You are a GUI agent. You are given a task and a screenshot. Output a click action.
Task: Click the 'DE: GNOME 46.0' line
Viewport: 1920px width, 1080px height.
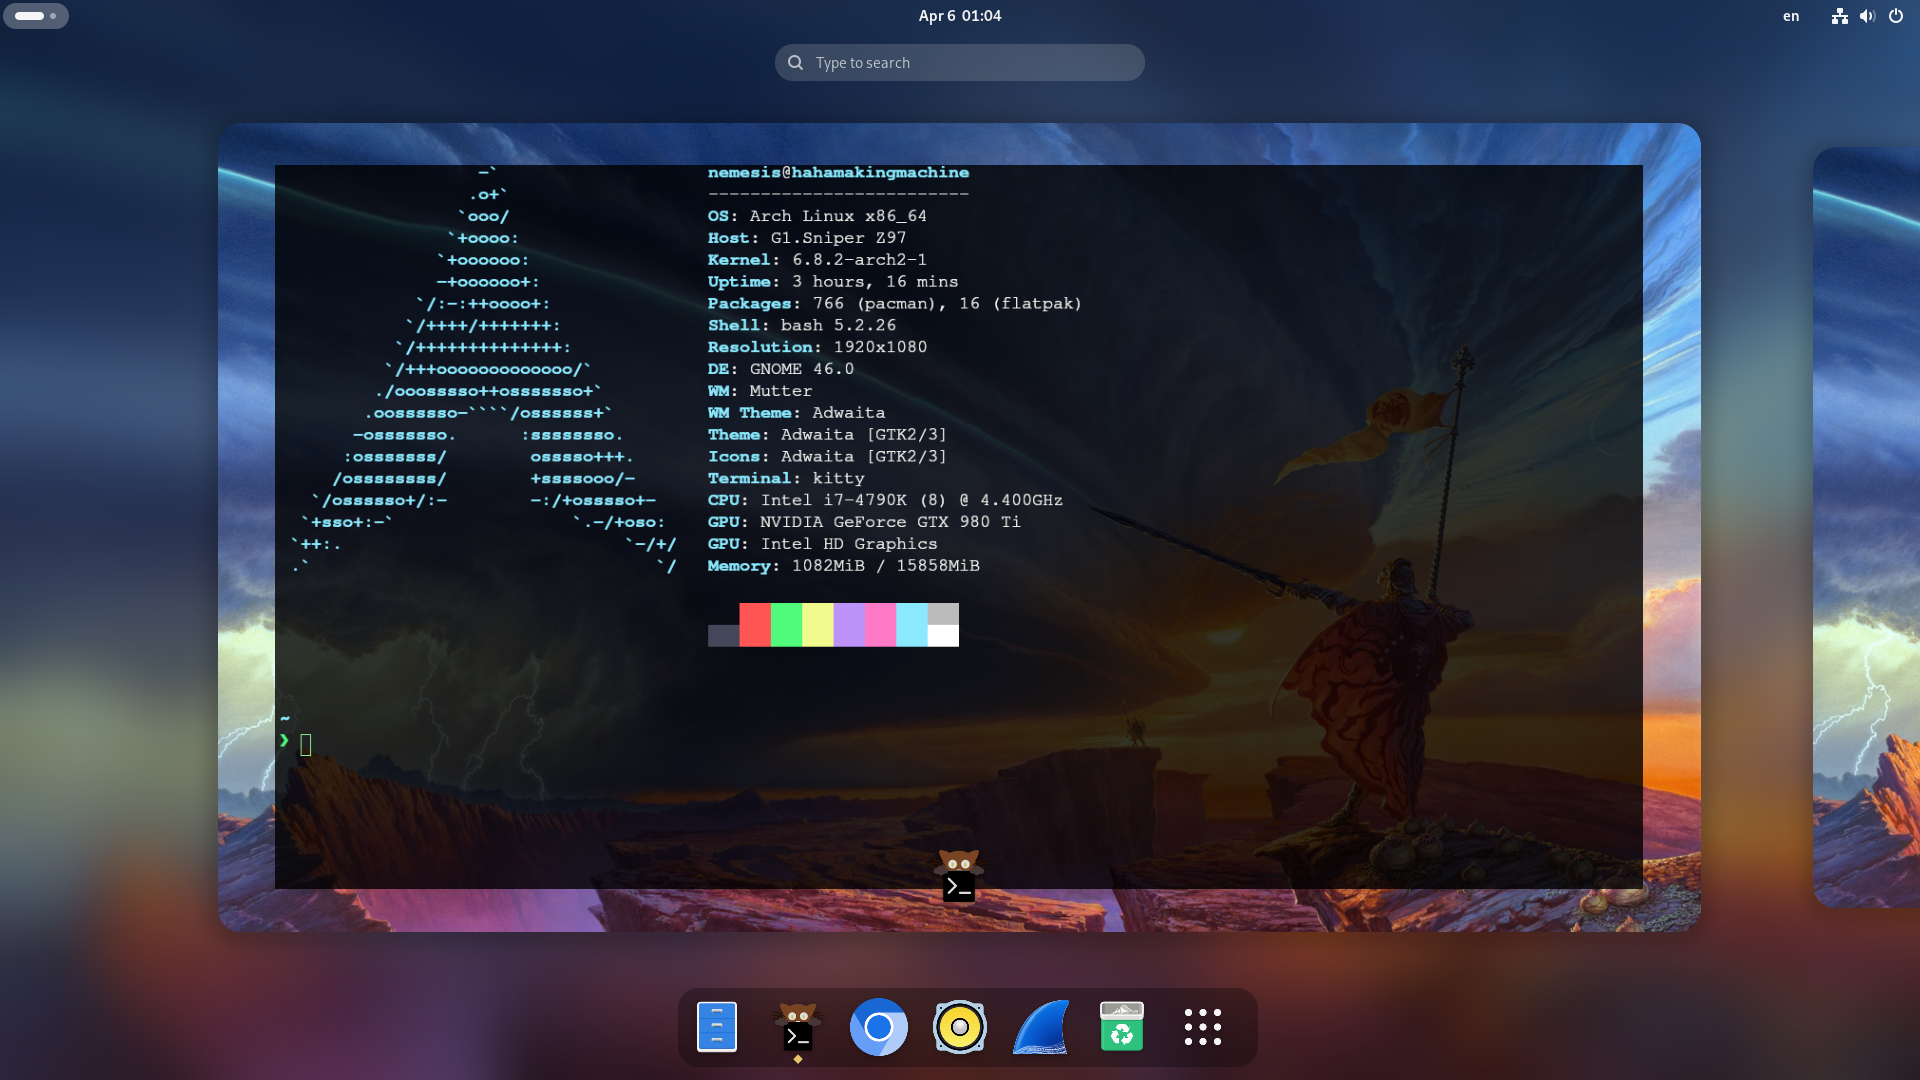(781, 369)
